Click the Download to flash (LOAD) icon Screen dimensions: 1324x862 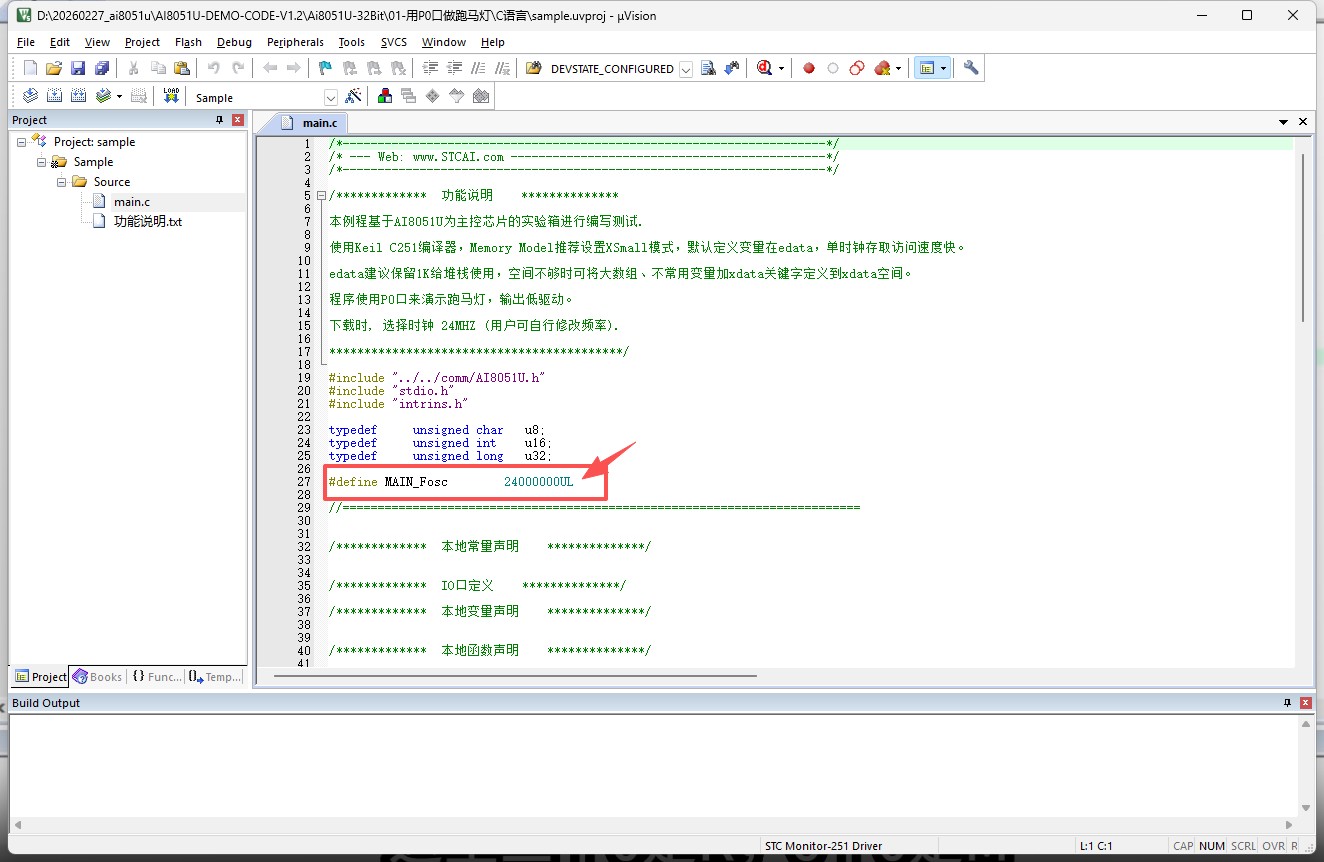click(171, 96)
